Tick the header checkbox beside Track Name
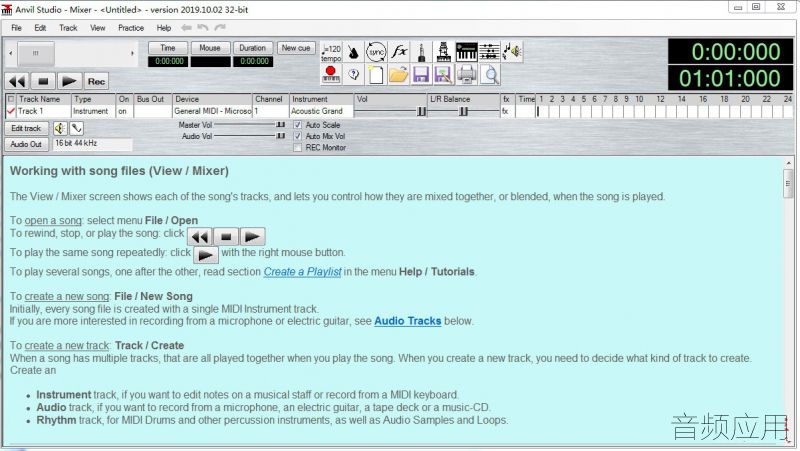 click(11, 99)
